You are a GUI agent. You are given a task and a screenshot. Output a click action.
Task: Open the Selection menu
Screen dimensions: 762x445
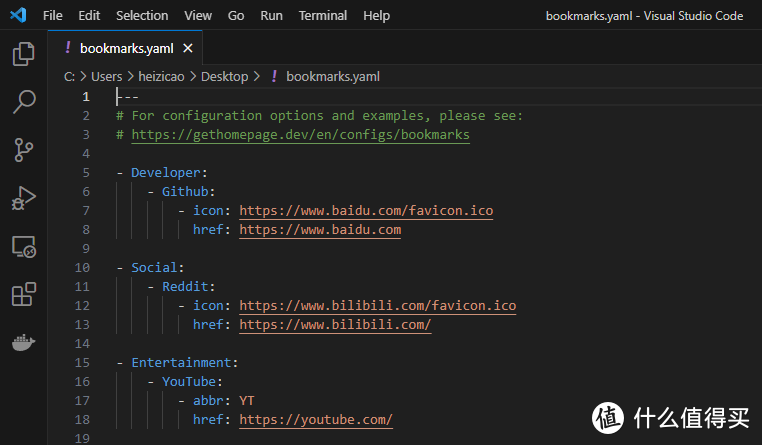142,15
